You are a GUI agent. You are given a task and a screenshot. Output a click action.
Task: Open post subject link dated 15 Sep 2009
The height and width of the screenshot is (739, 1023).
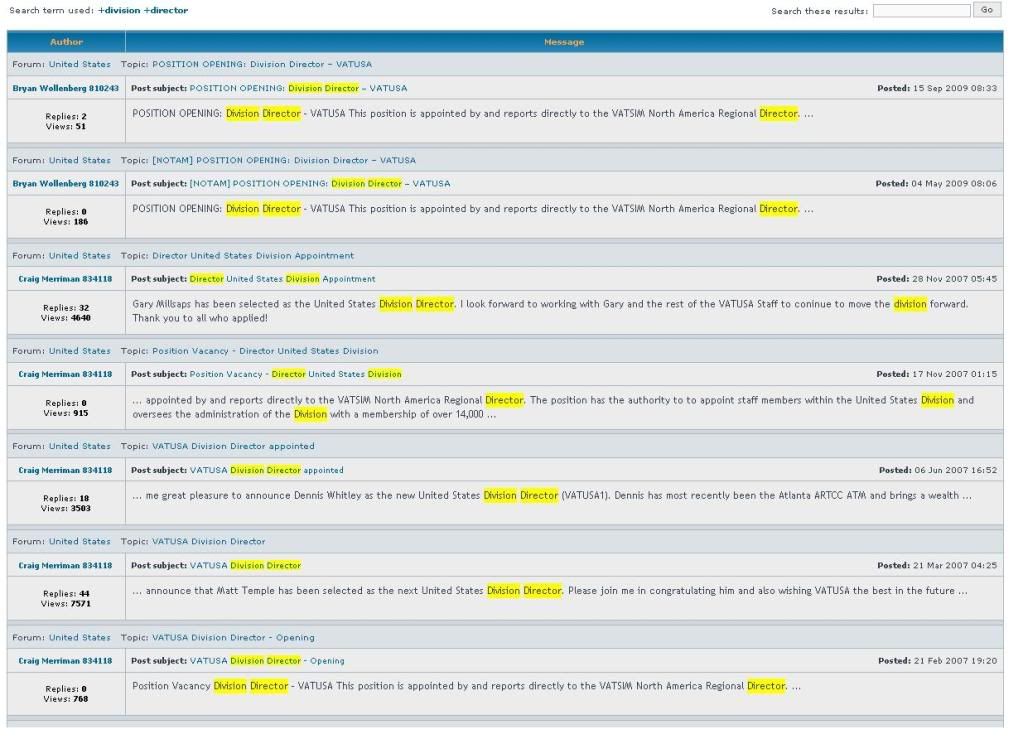(x=298, y=88)
